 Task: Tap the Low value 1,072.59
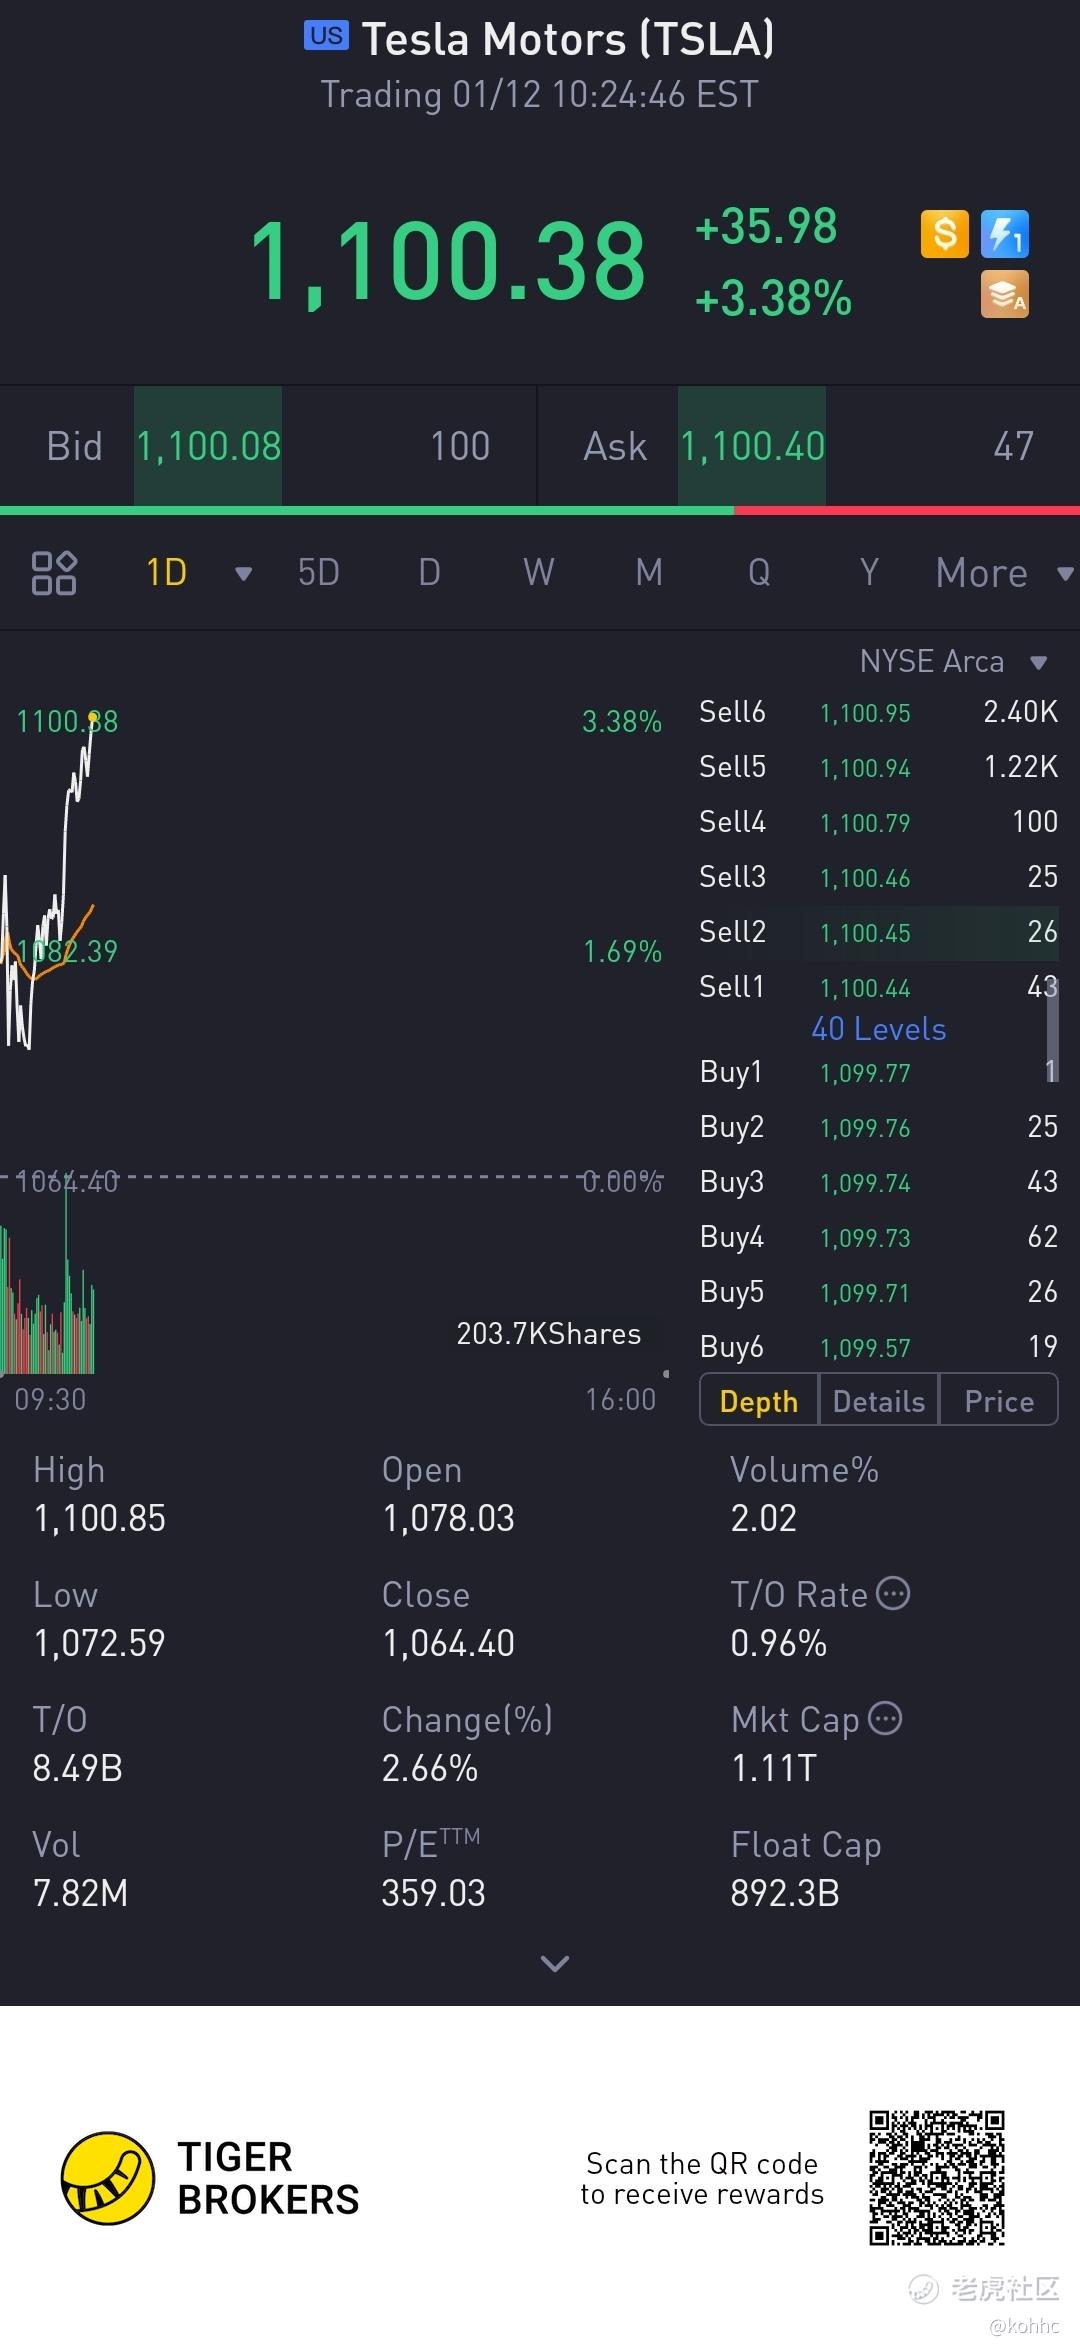[99, 1643]
